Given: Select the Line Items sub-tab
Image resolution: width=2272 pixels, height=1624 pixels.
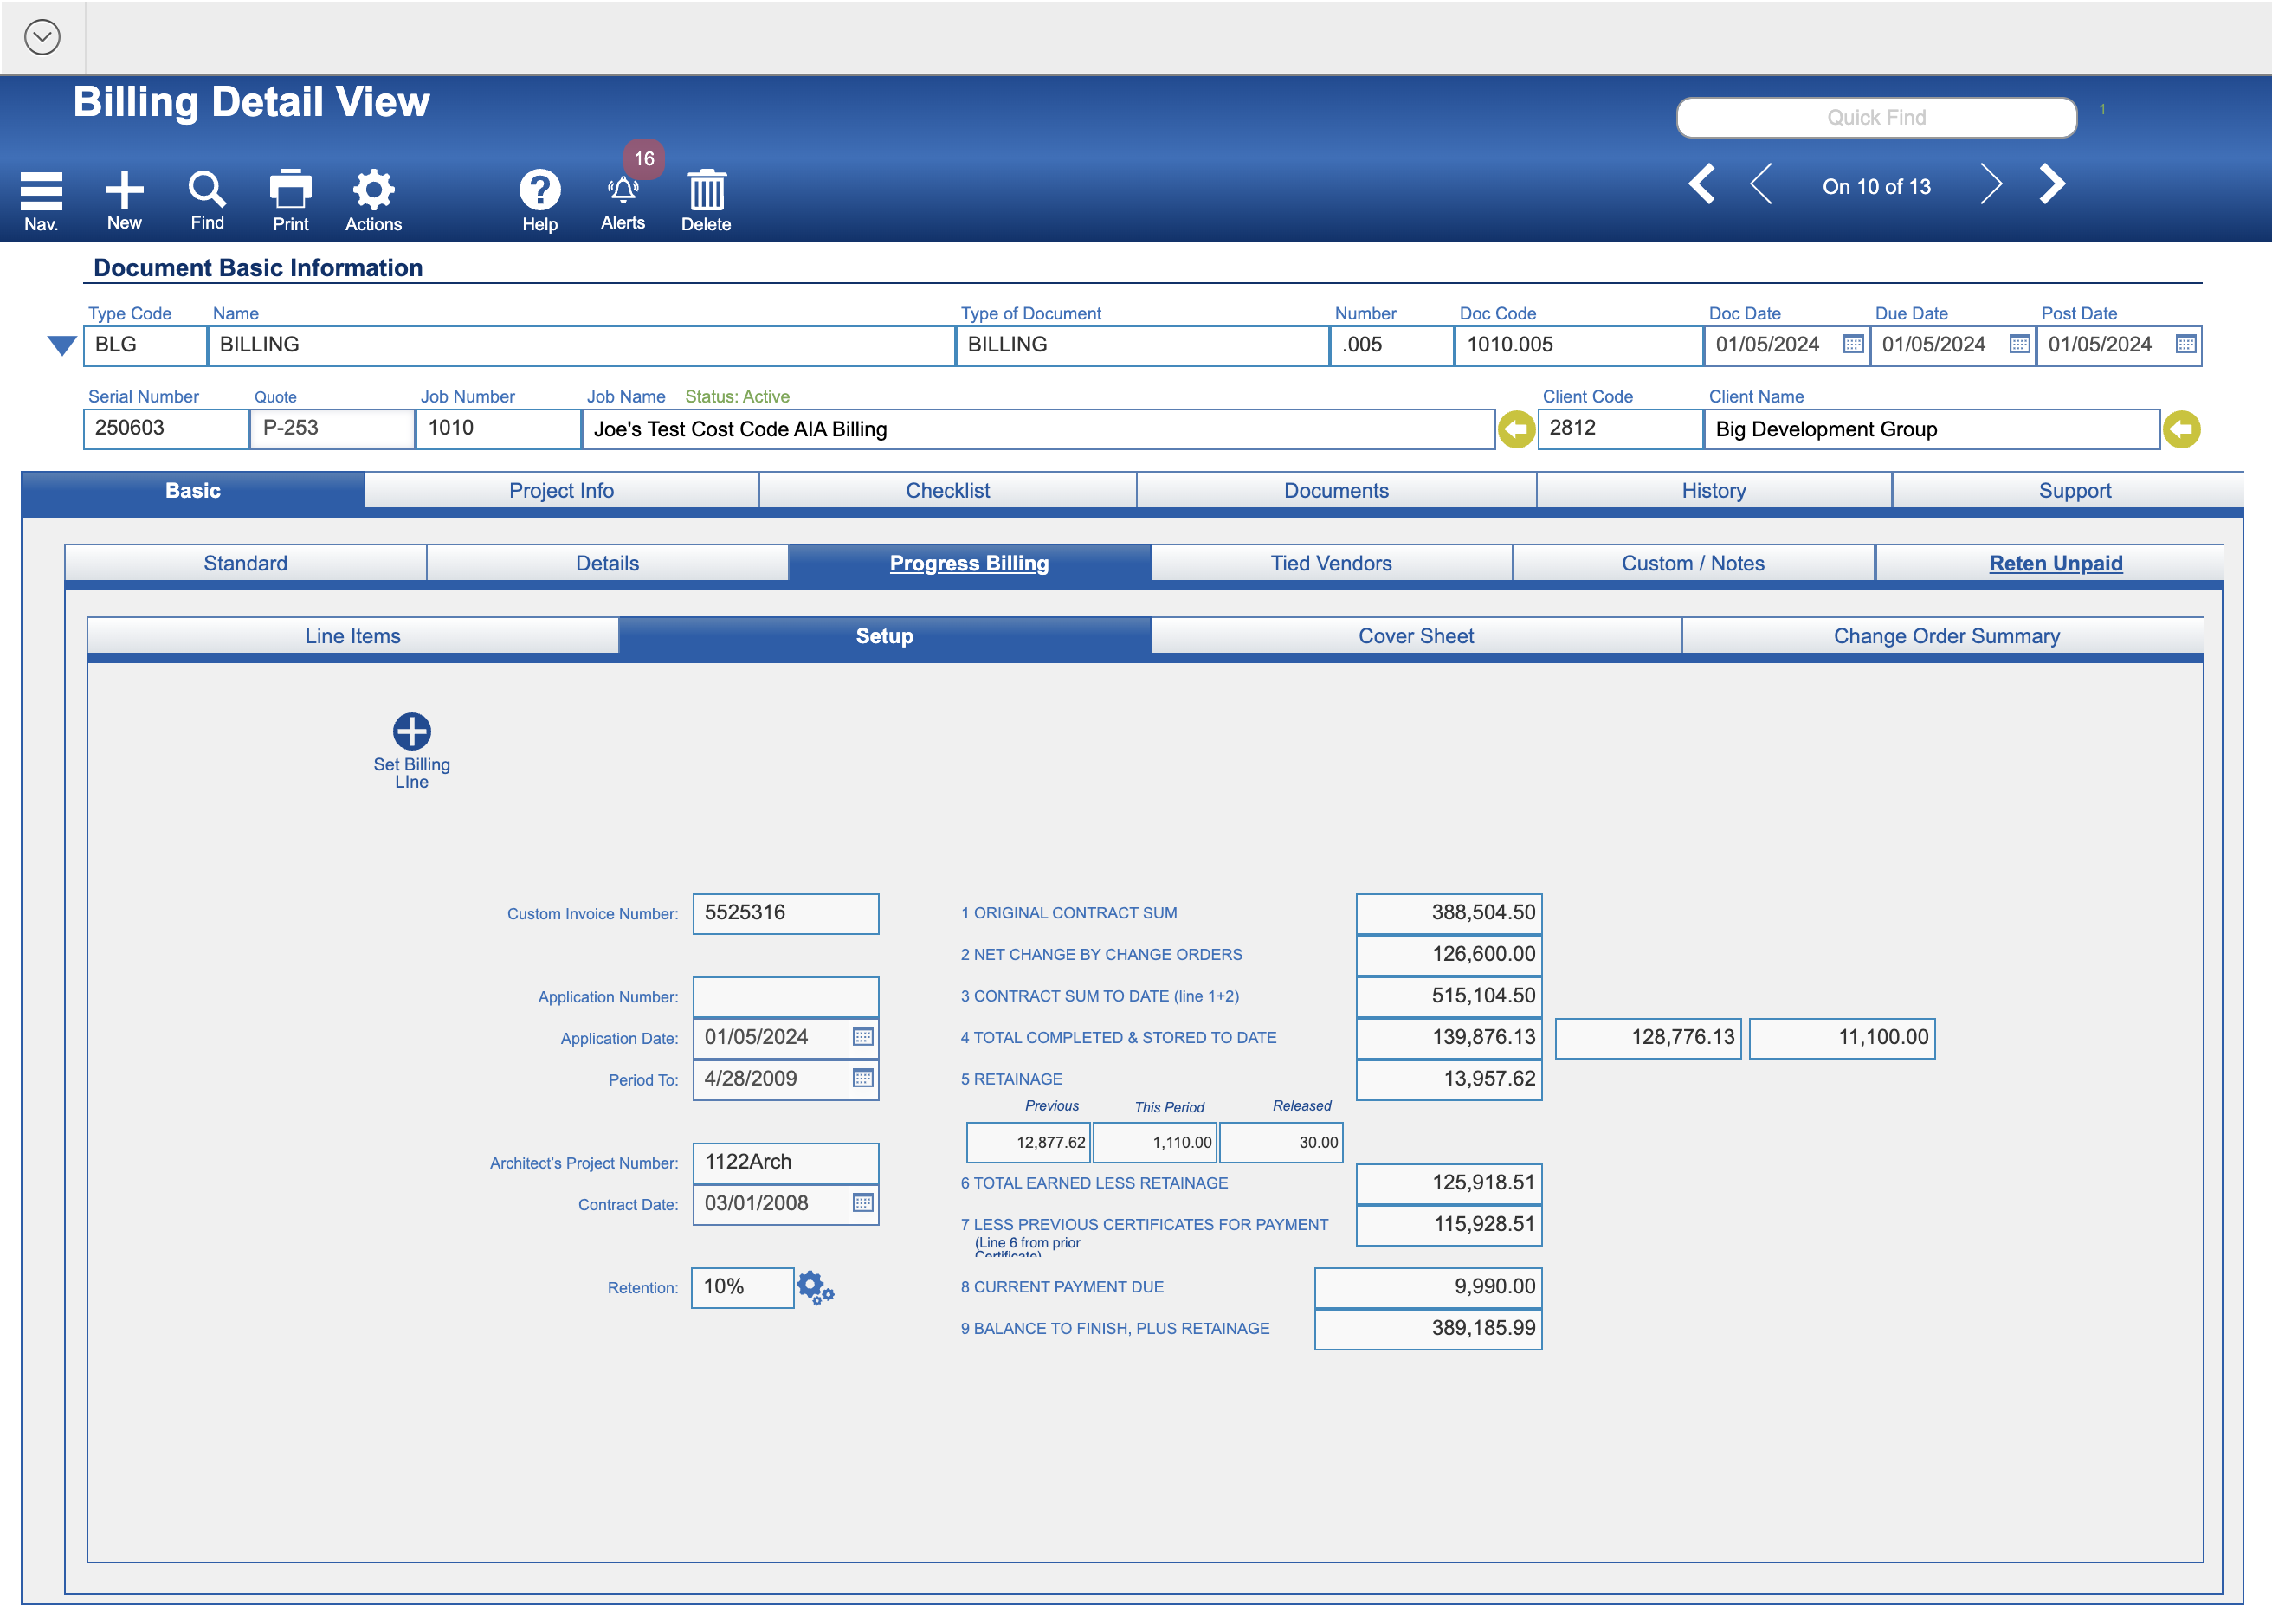Looking at the screenshot, I should click(x=352, y=636).
